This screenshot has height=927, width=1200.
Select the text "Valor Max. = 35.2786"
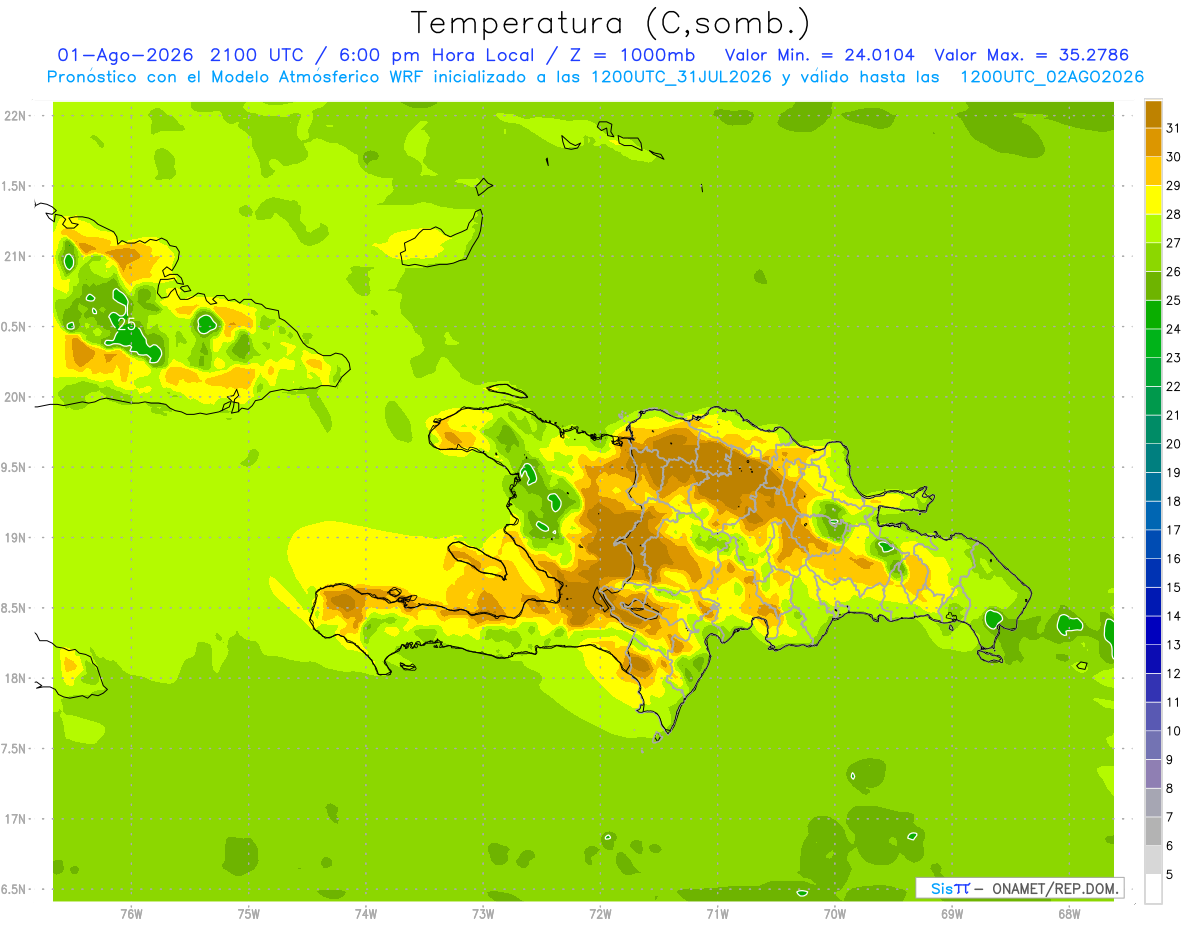(1031, 55)
